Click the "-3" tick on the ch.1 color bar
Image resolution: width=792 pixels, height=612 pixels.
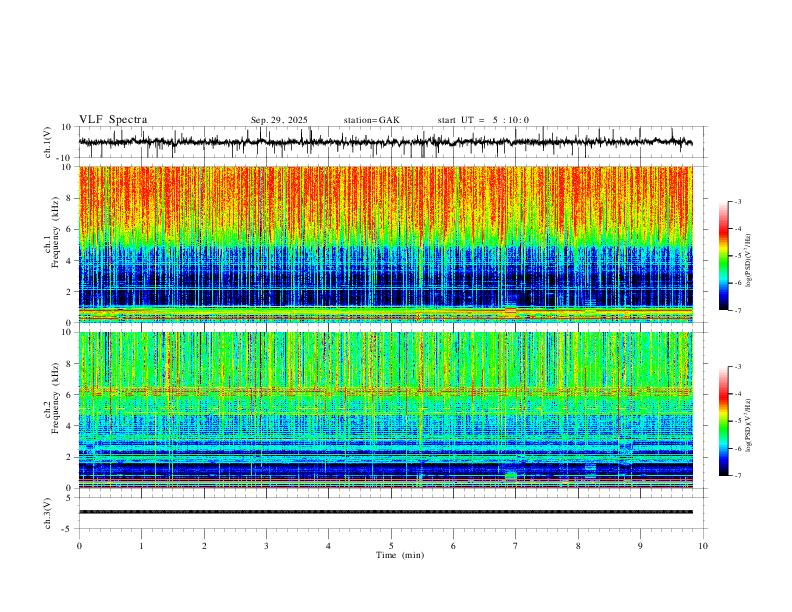[x=738, y=201]
